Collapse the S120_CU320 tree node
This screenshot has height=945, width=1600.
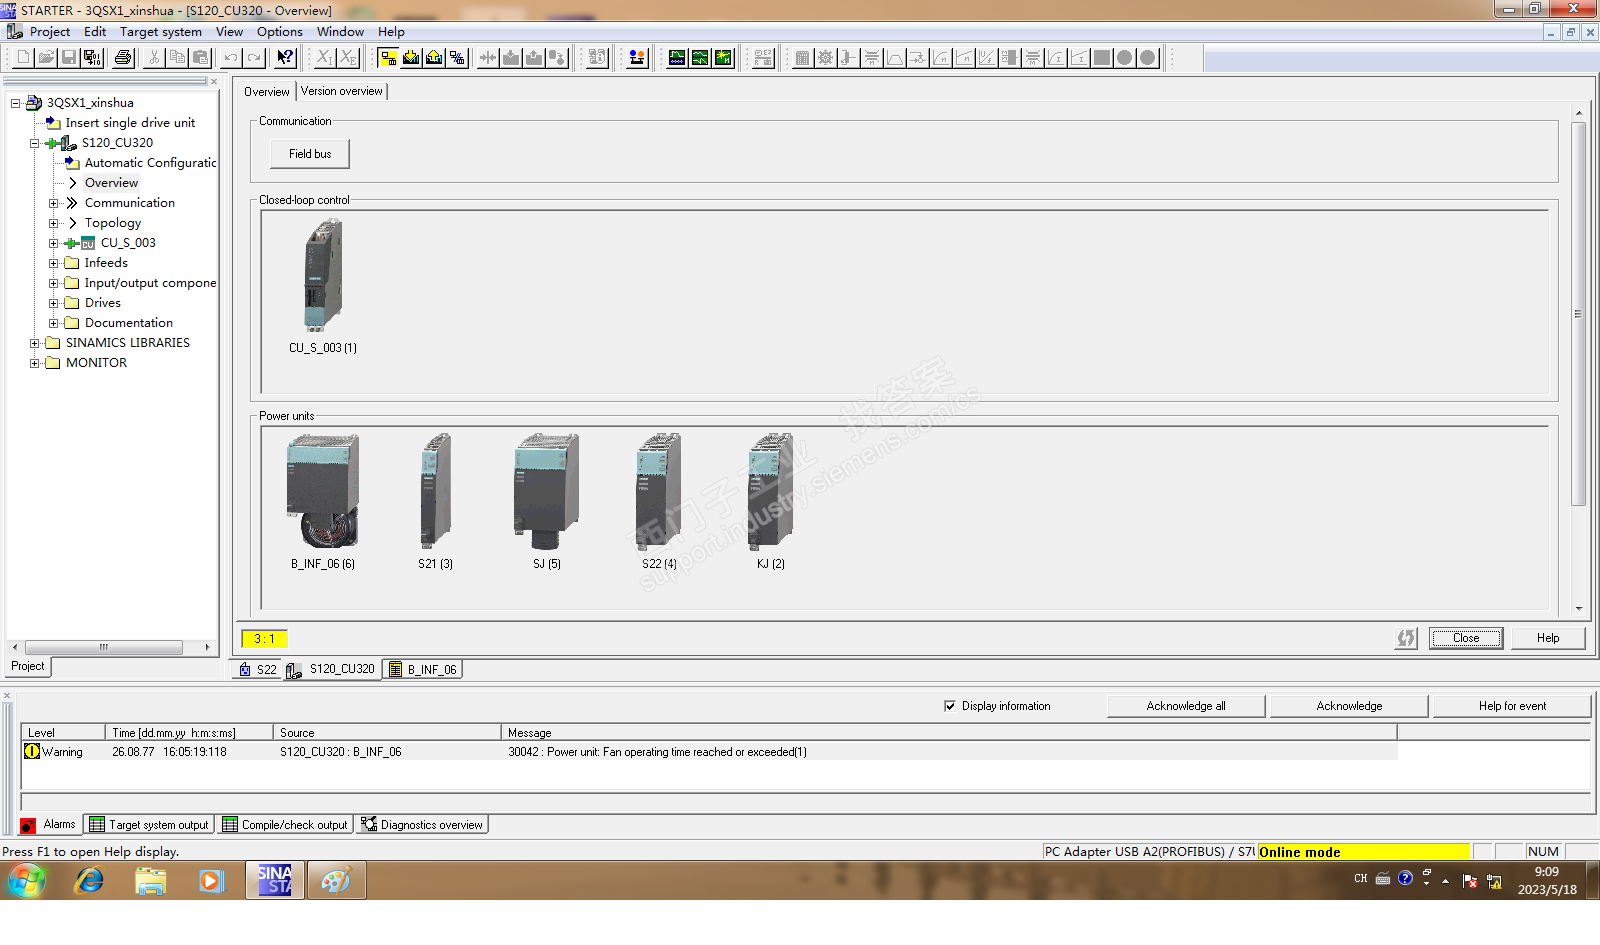tap(35, 143)
